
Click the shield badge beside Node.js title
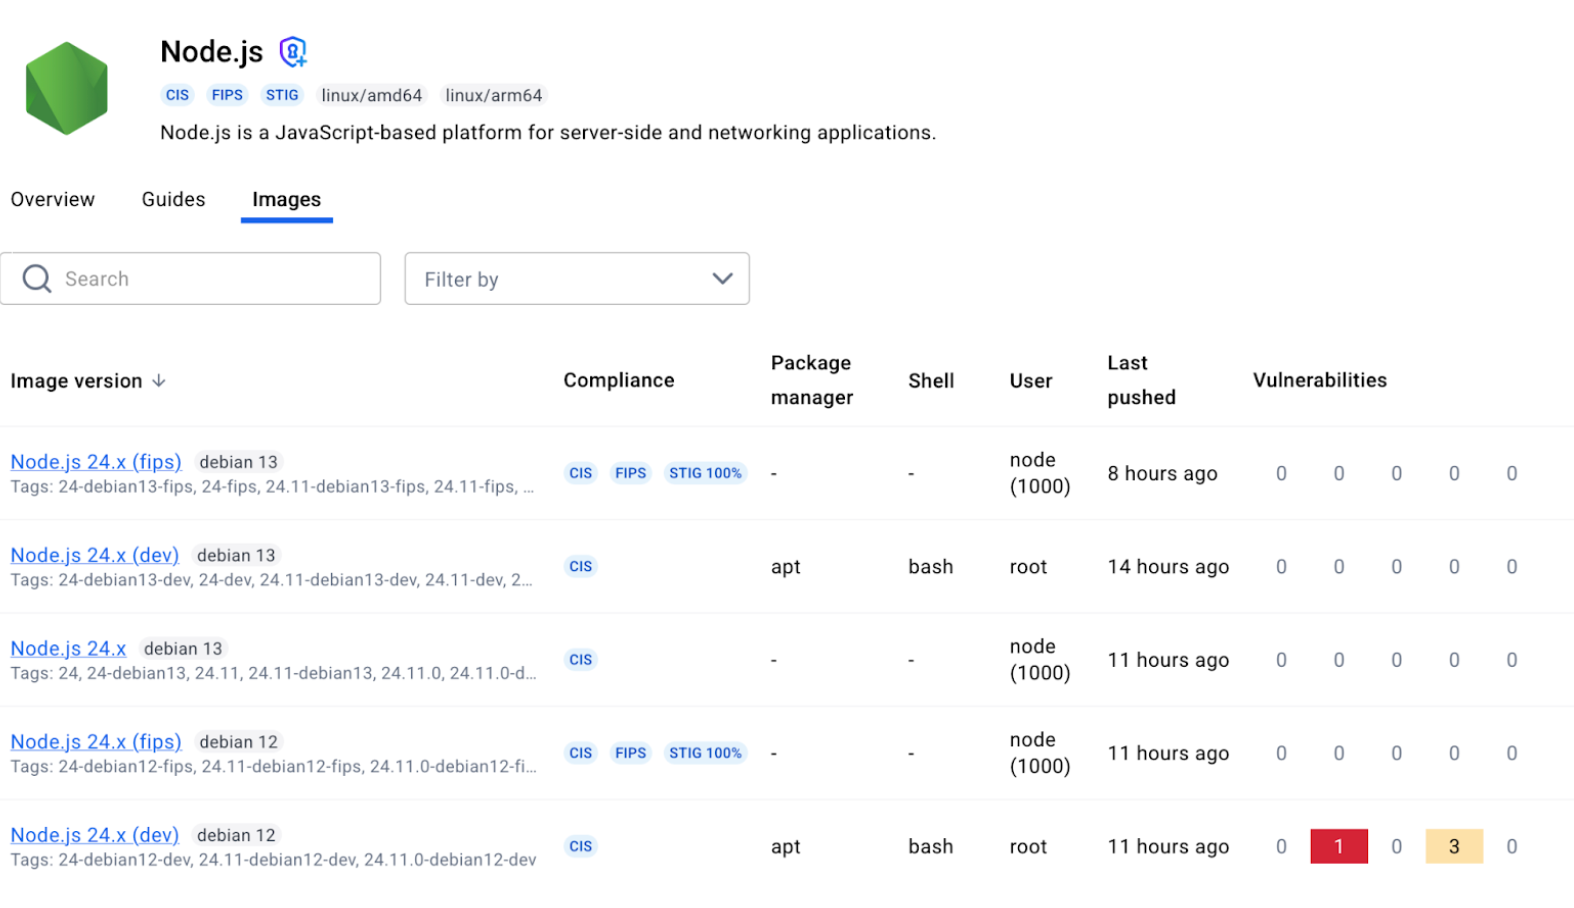[292, 51]
